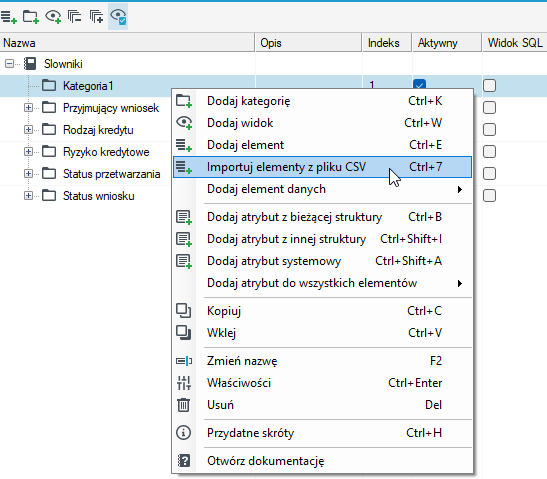
Task: Toggle Aktywny checkbox for Kategoria1
Action: click(x=419, y=84)
